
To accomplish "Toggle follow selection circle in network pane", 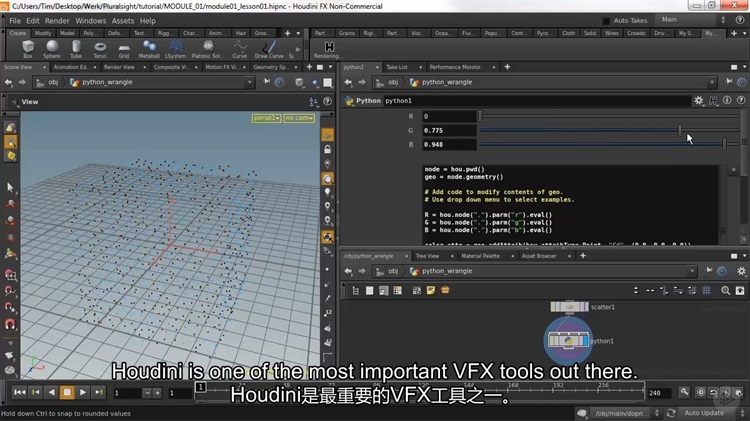I will click(722, 271).
